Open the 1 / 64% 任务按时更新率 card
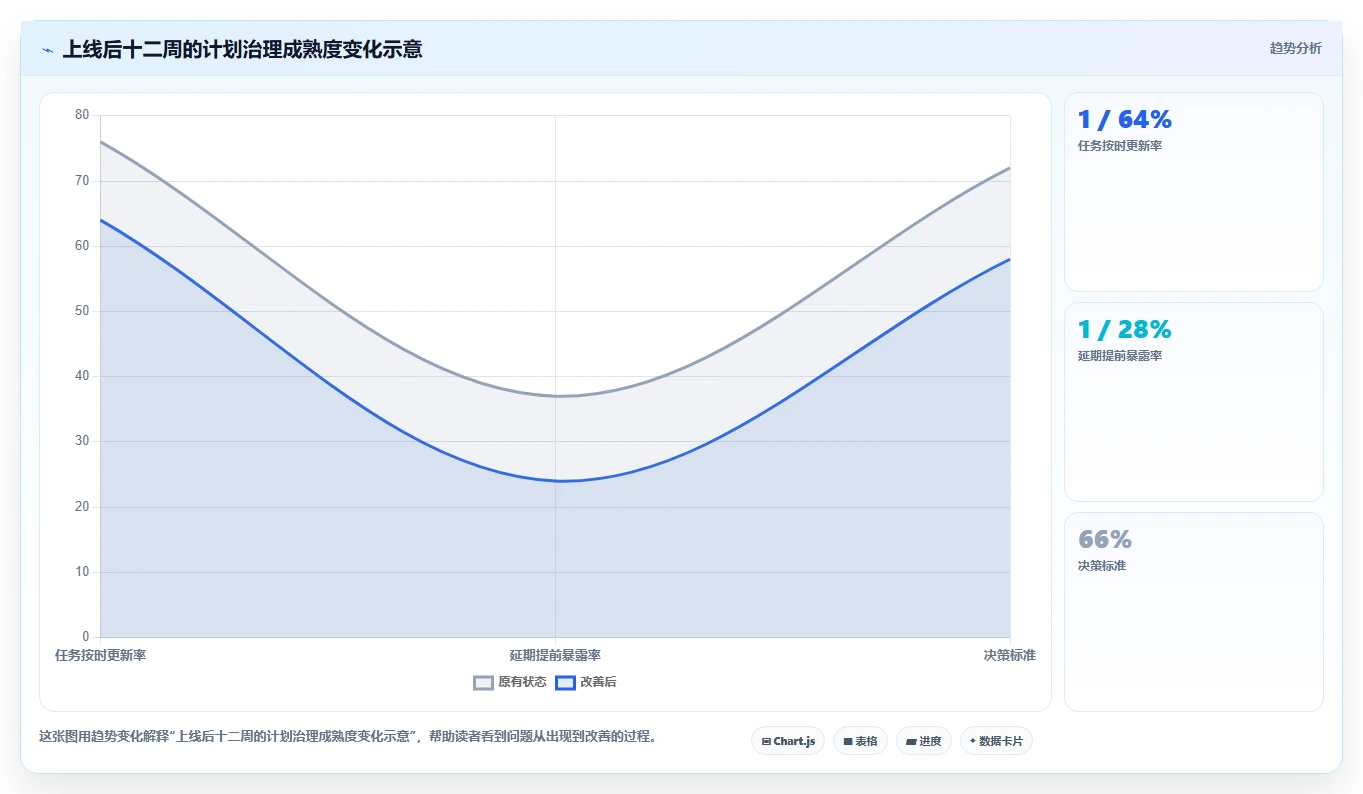Viewport: 1363px width, 794px height. pos(1194,192)
